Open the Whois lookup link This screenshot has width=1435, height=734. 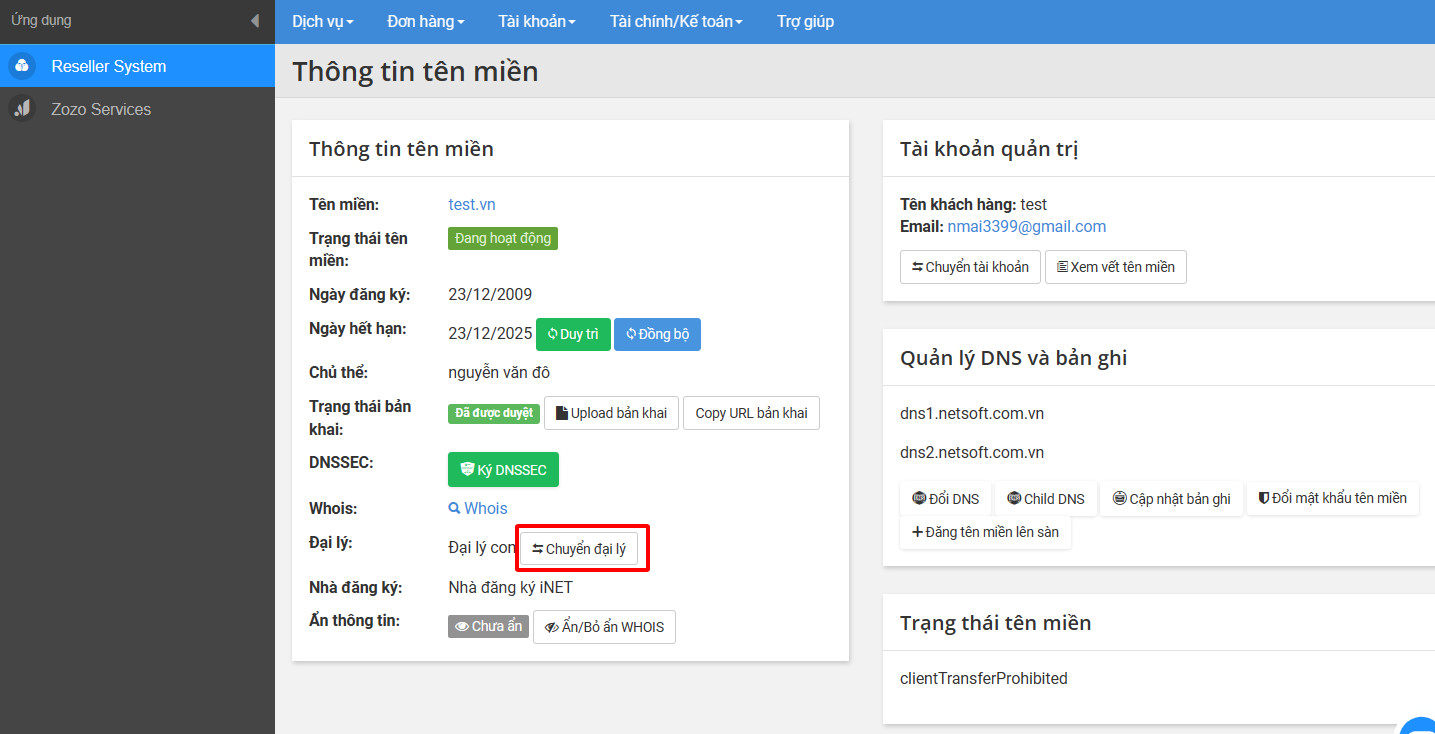point(478,508)
